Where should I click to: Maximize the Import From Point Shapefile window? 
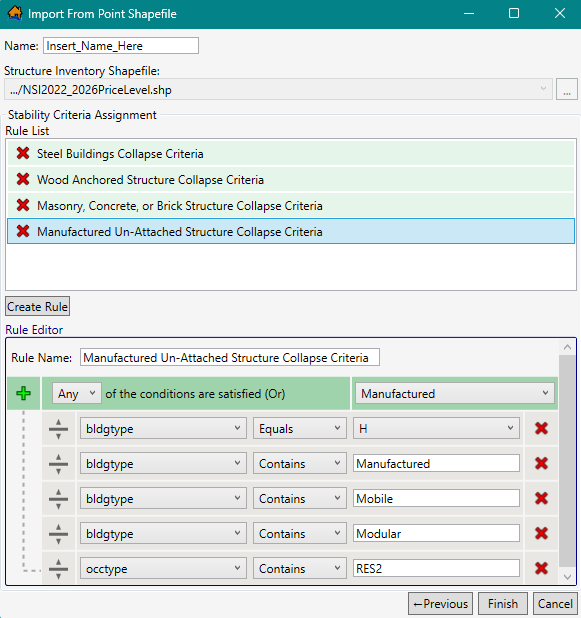(x=514, y=13)
